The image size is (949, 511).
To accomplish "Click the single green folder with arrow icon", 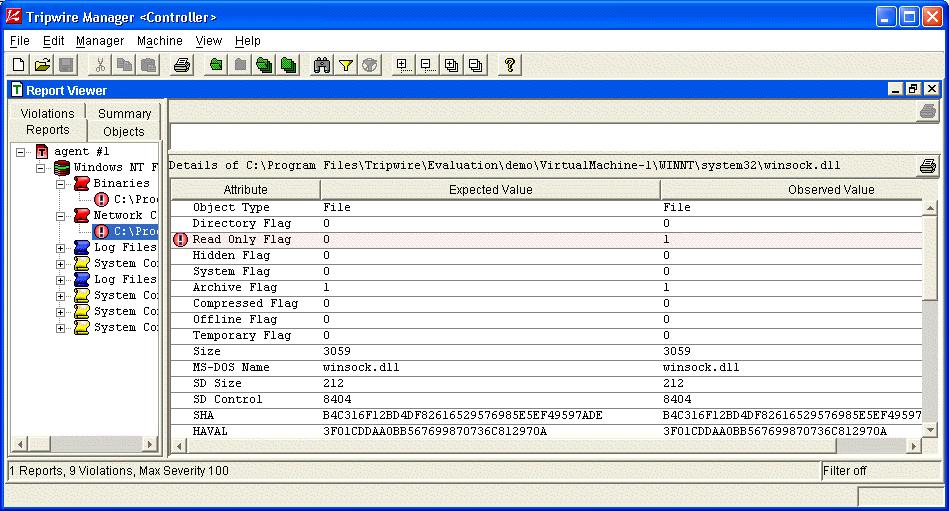I will pos(216,65).
